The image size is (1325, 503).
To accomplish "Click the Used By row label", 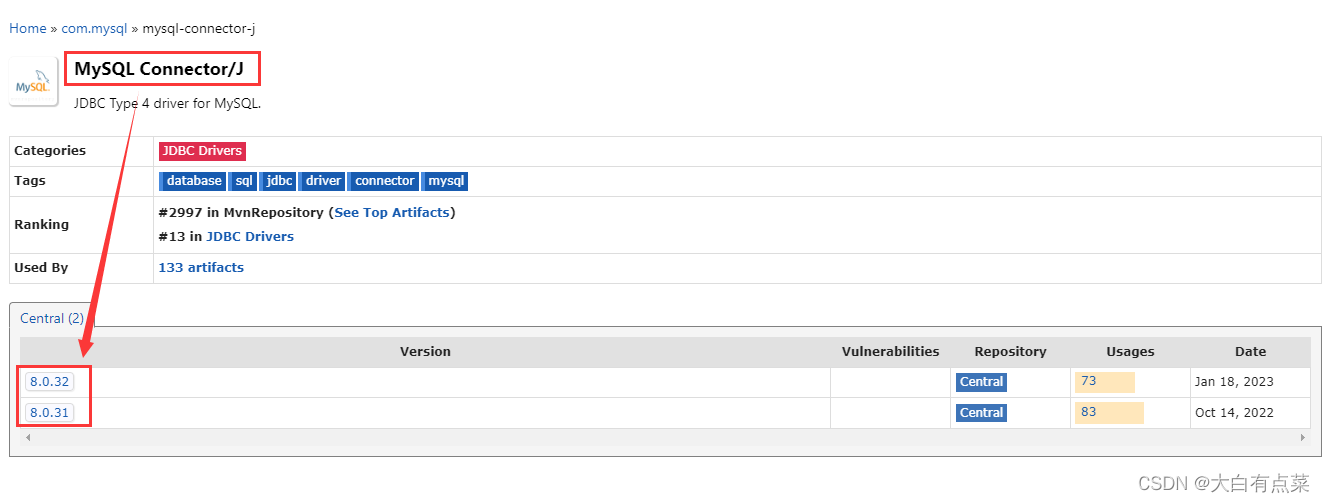I will (x=41, y=268).
